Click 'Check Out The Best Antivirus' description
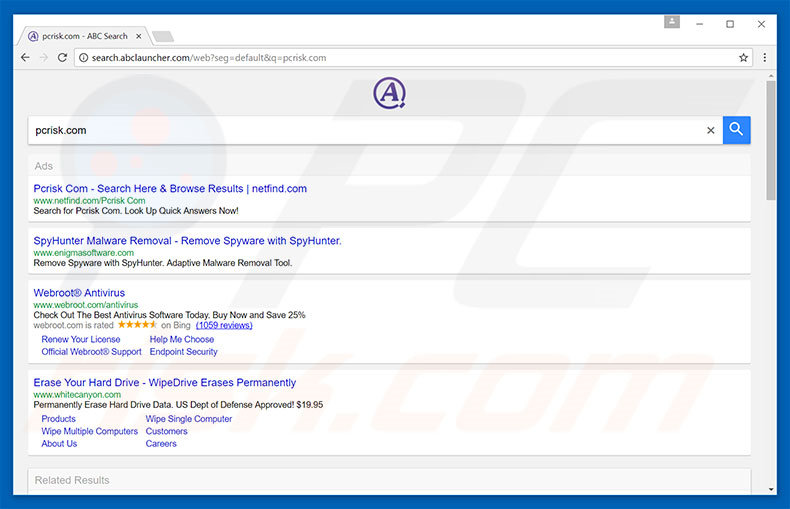 point(169,315)
